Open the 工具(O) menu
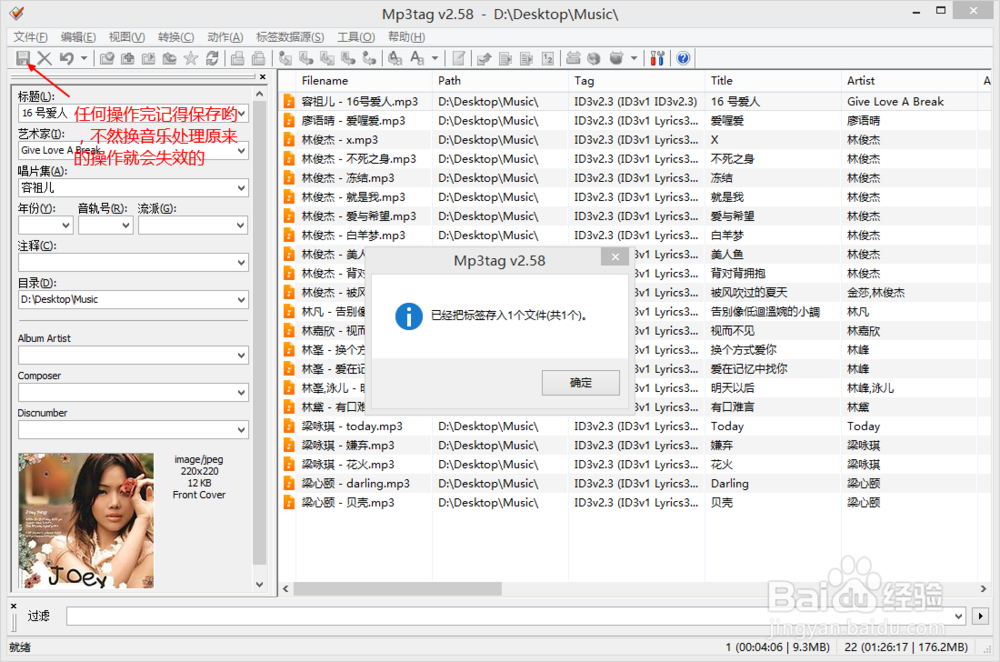 click(x=356, y=37)
